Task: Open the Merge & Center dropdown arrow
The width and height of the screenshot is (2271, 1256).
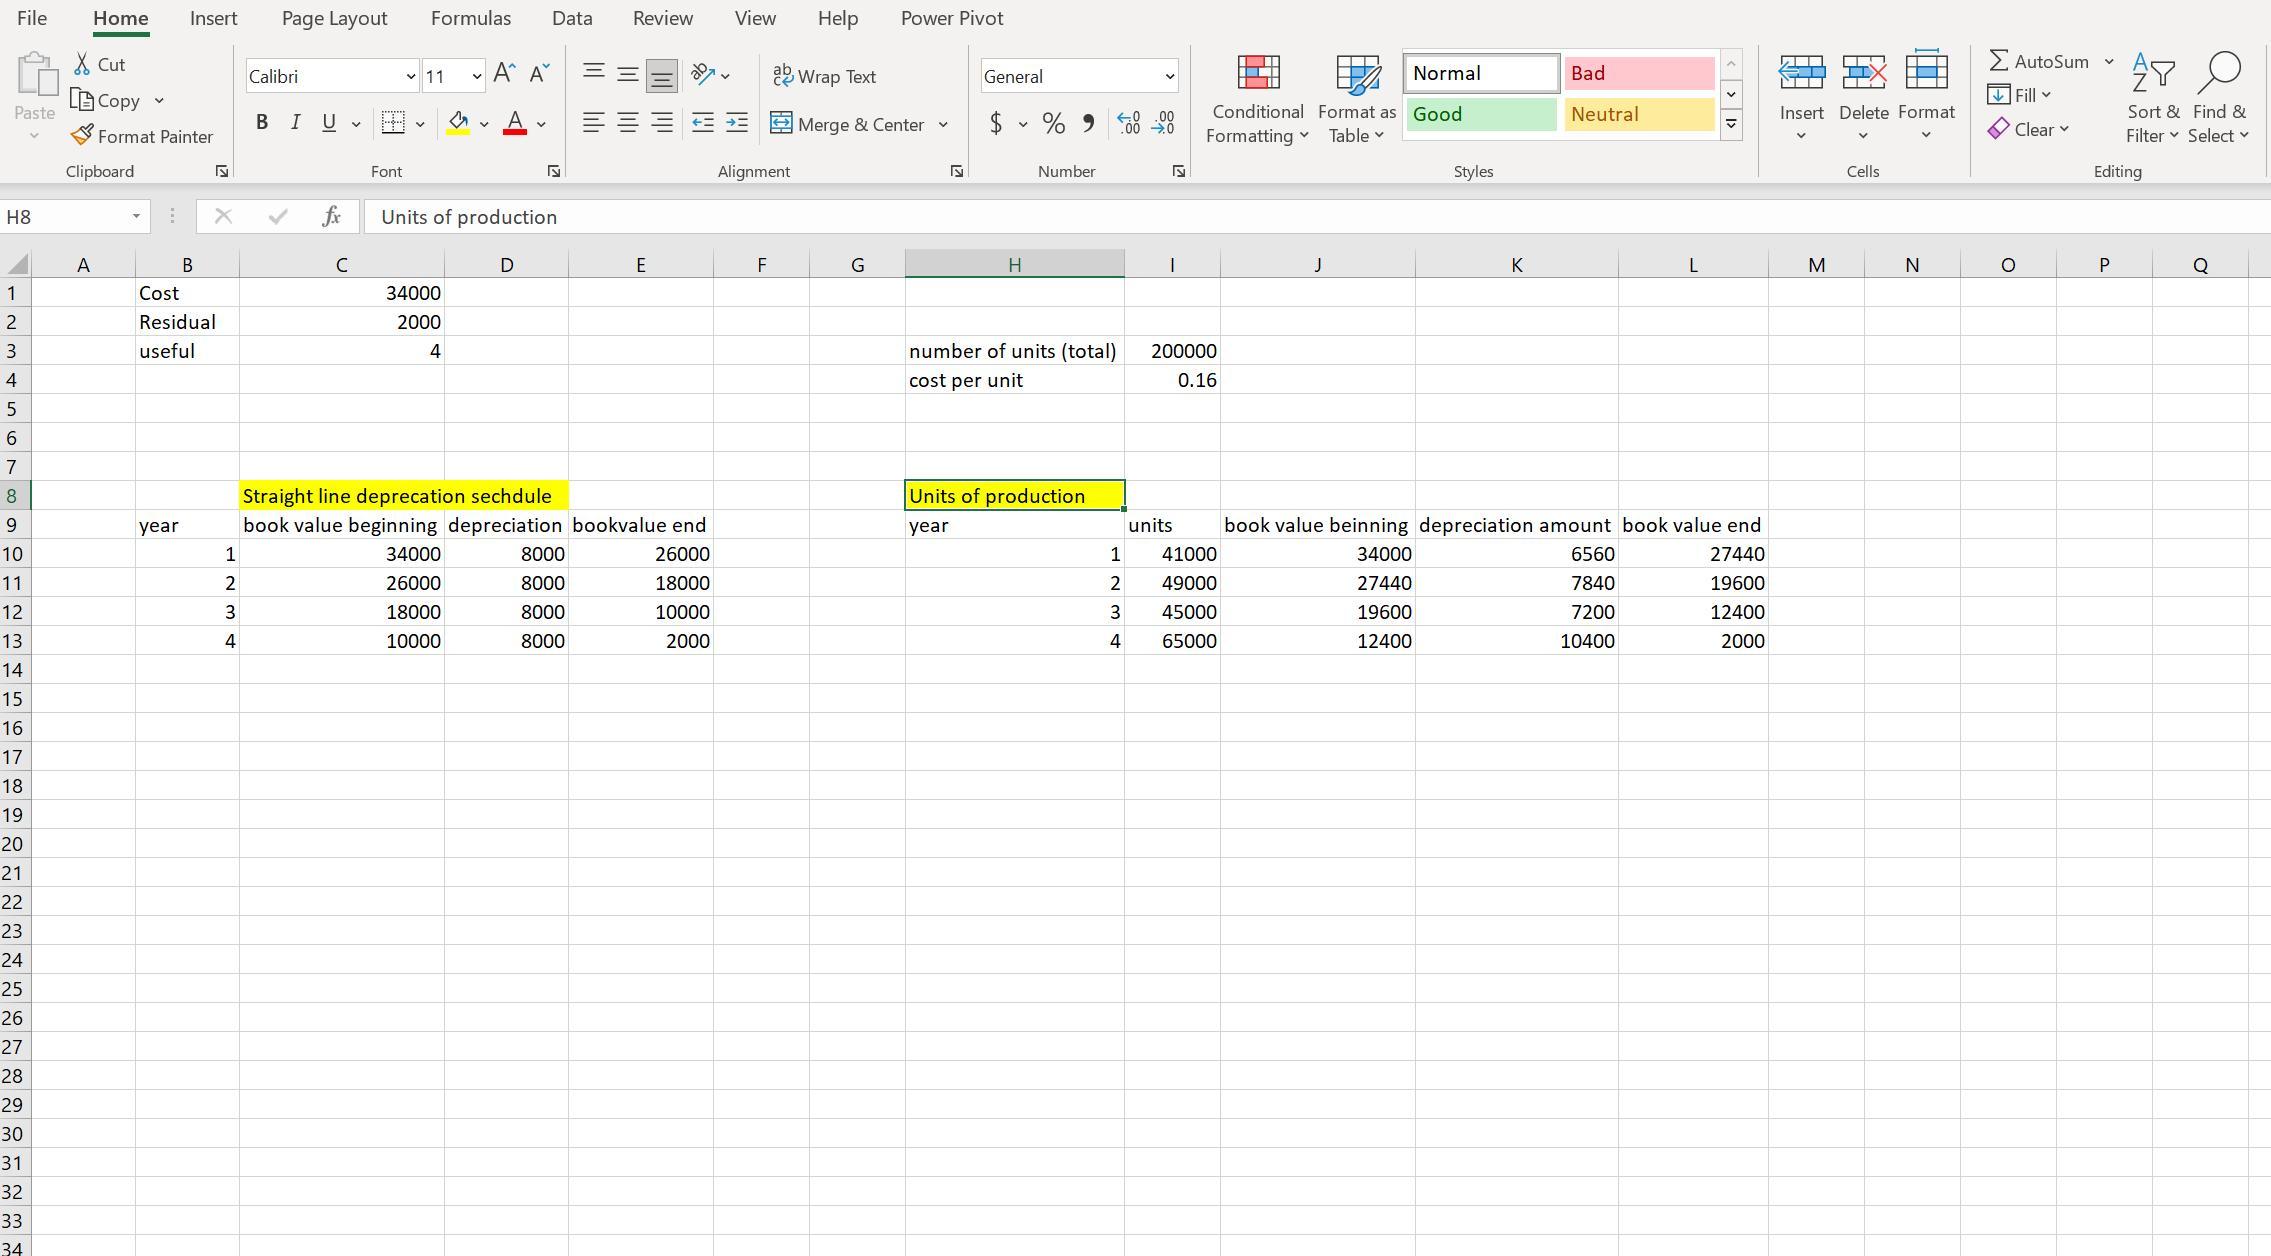Action: coord(943,125)
